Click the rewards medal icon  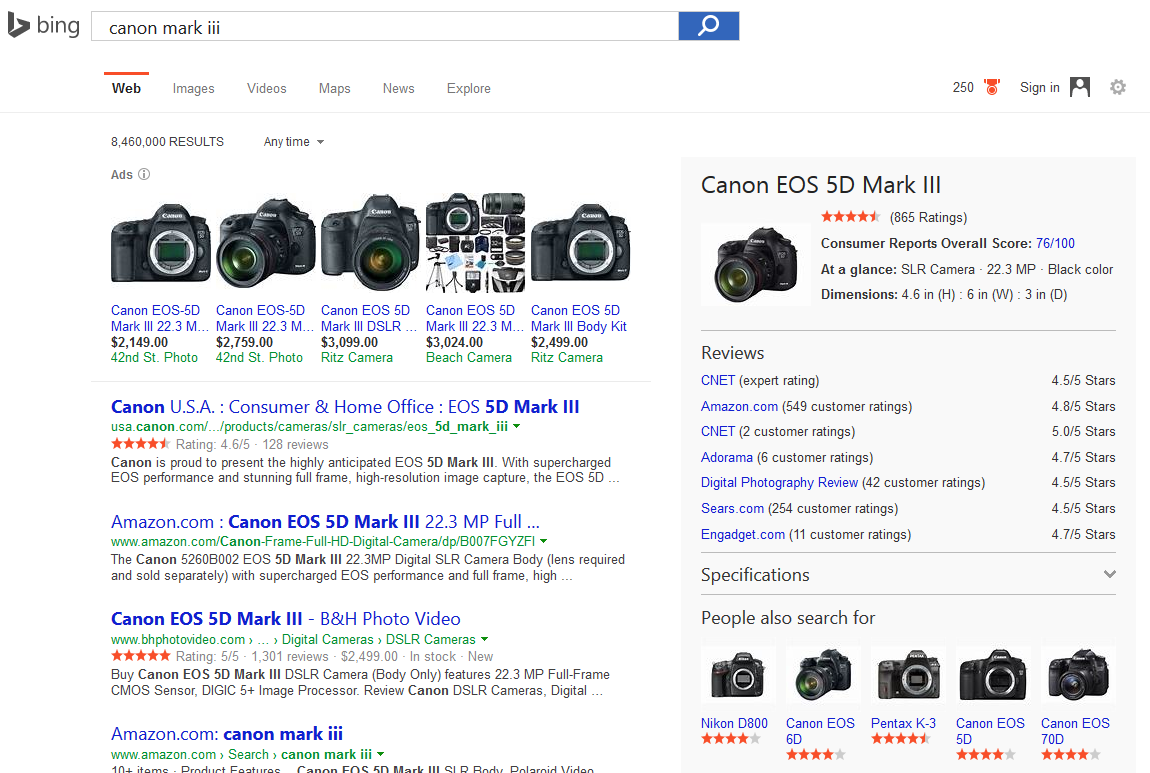pos(992,87)
